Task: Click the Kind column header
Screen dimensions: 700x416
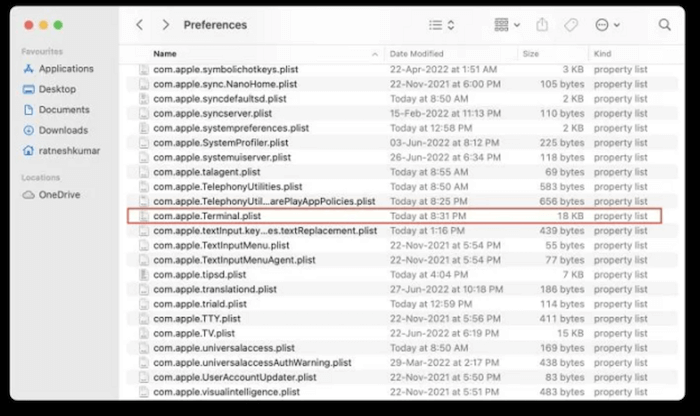Action: click(603, 53)
